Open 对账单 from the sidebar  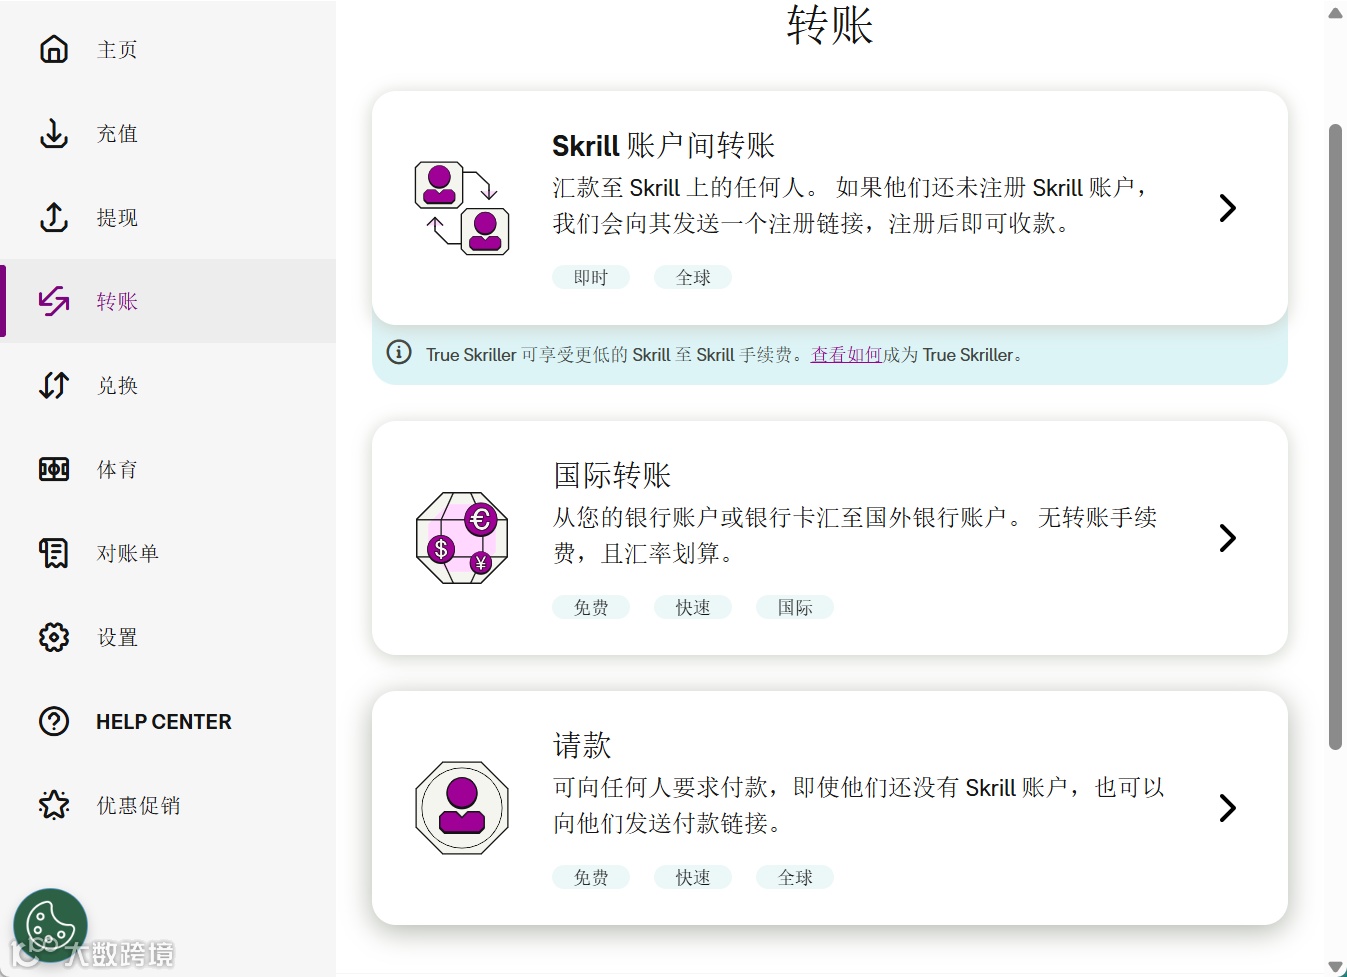pyautogui.click(x=168, y=553)
